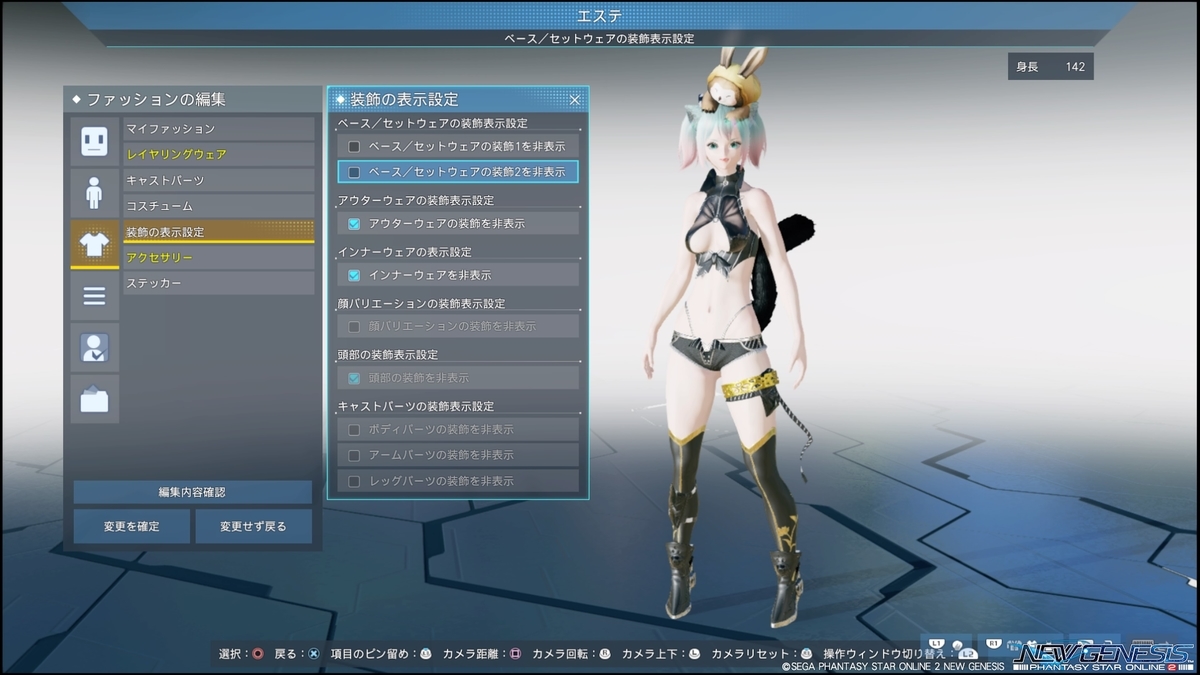Click 変更せず戻る button
This screenshot has width=1200, height=675.
click(x=254, y=526)
